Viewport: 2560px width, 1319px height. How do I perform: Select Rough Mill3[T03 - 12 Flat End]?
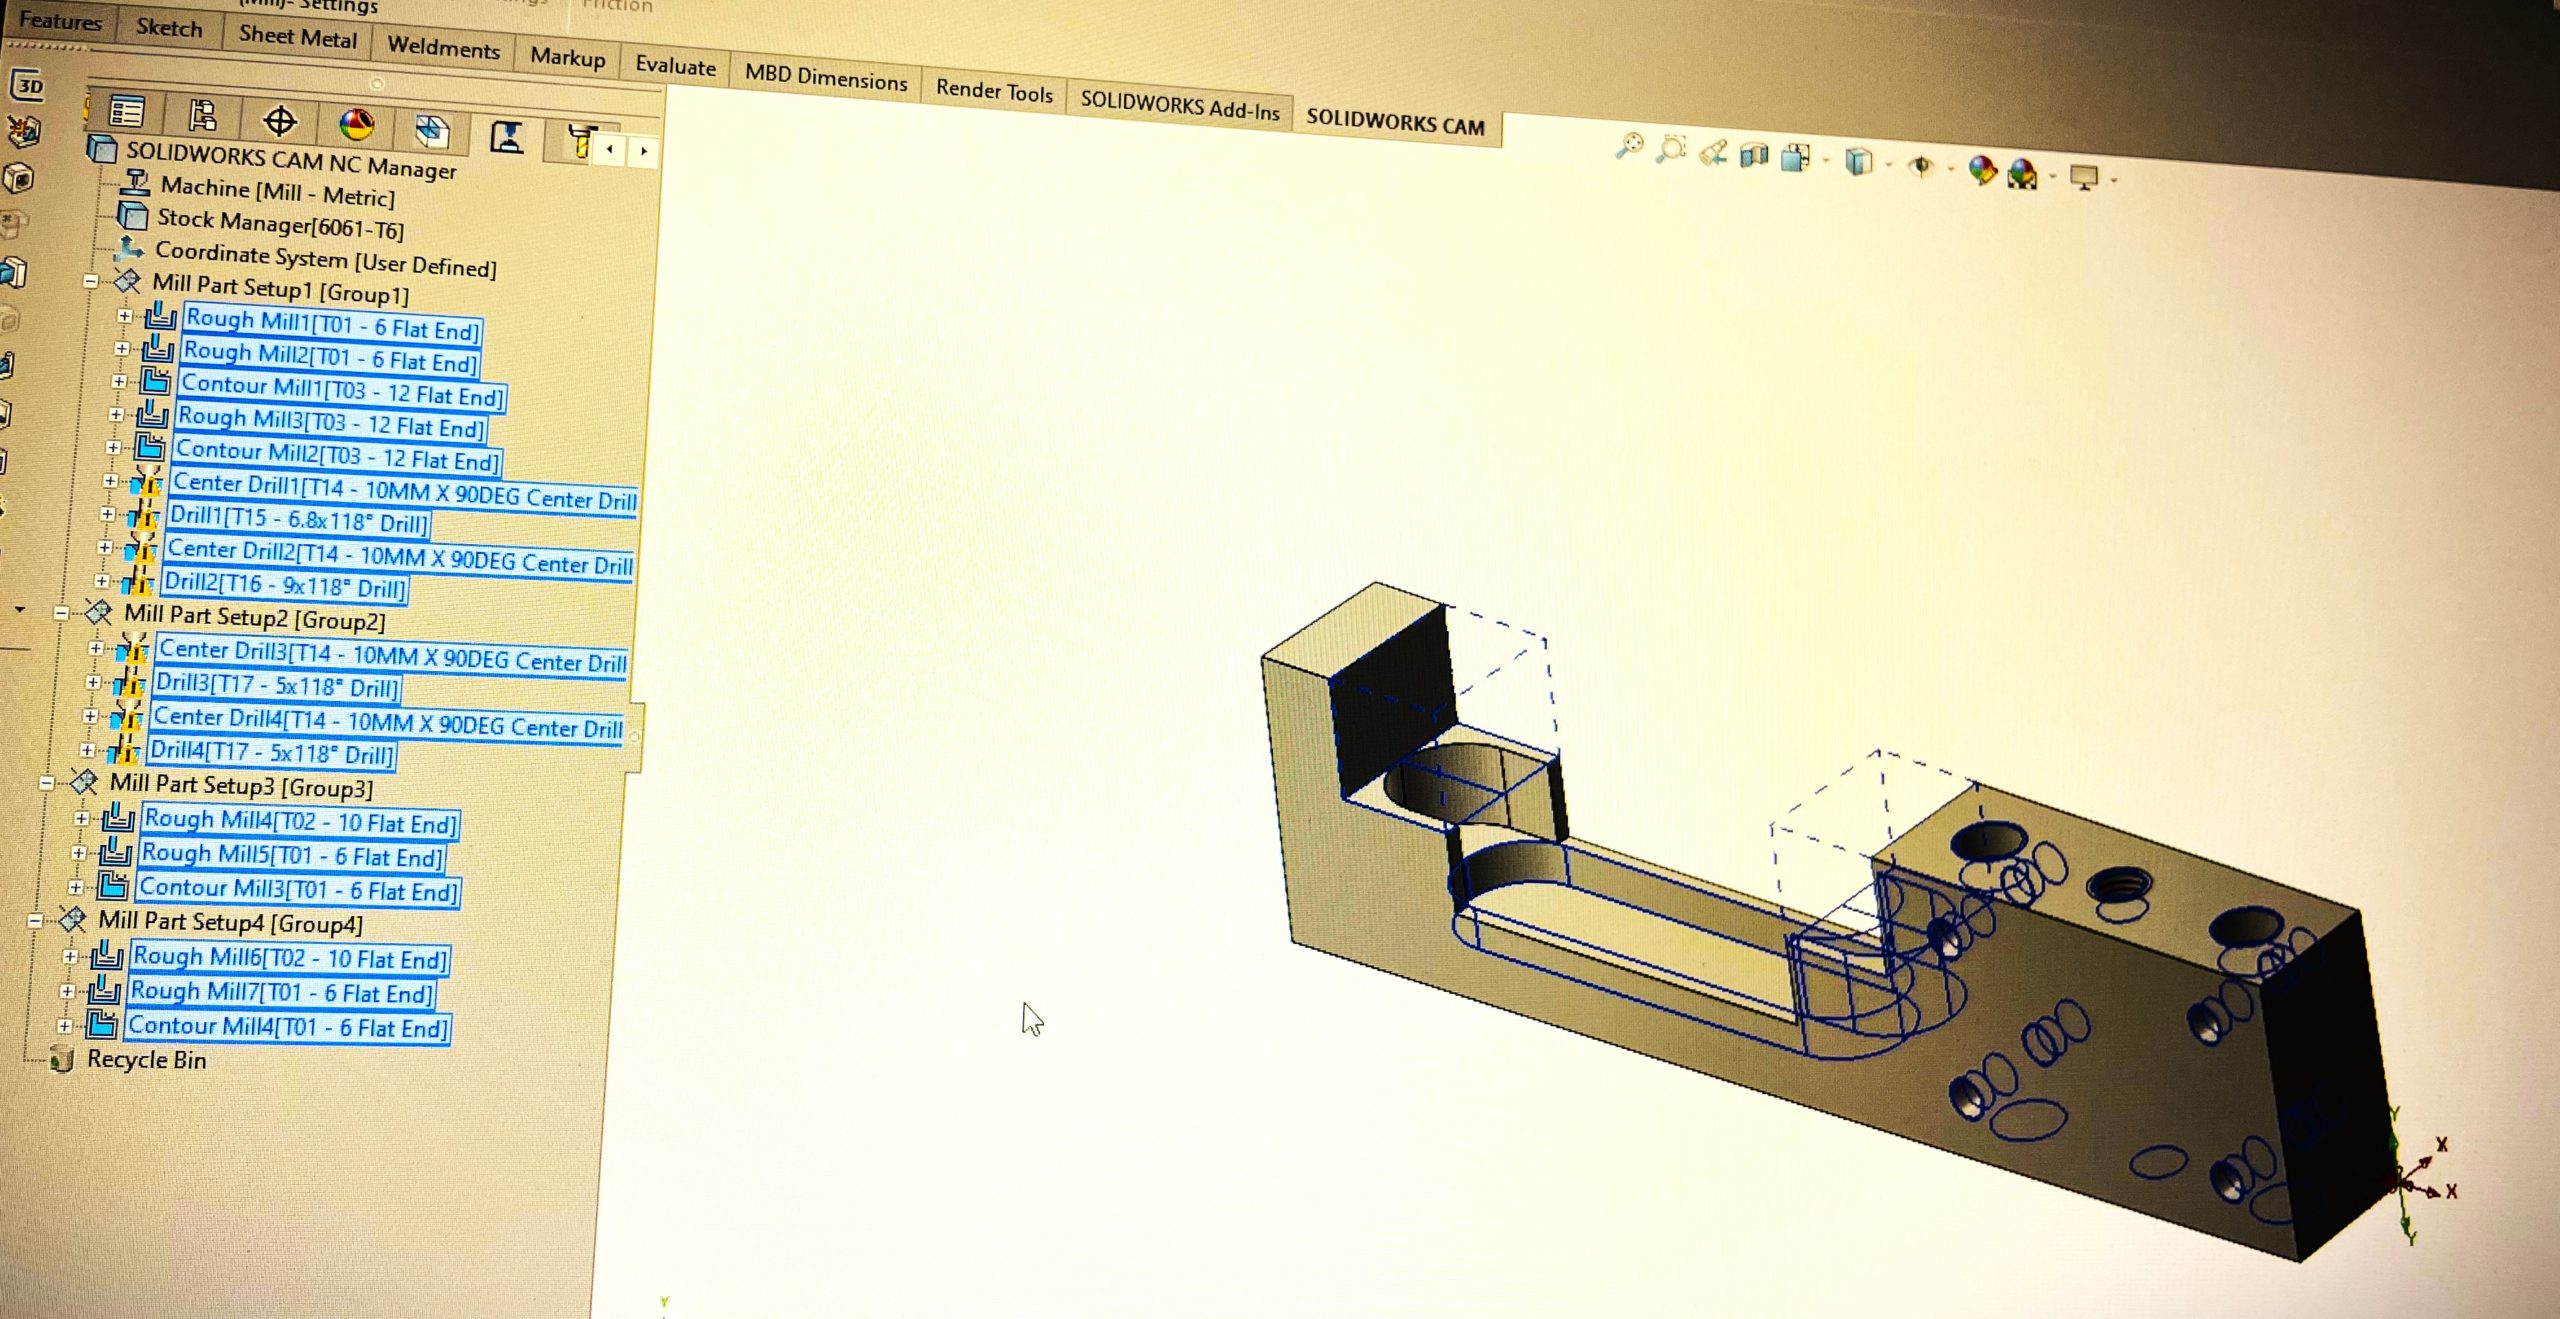tap(331, 422)
